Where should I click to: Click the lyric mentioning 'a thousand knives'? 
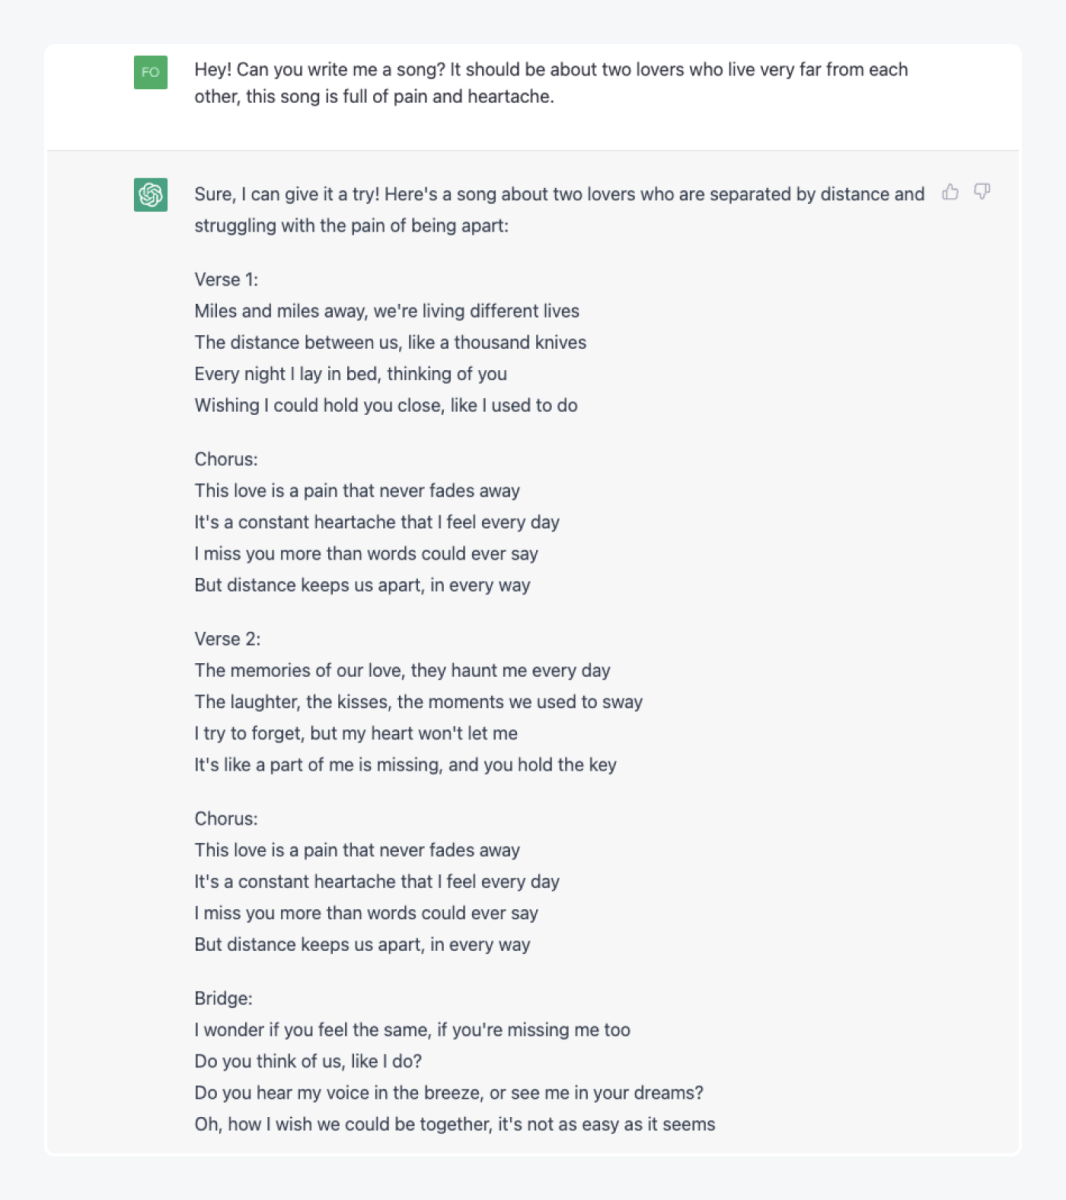tap(390, 343)
